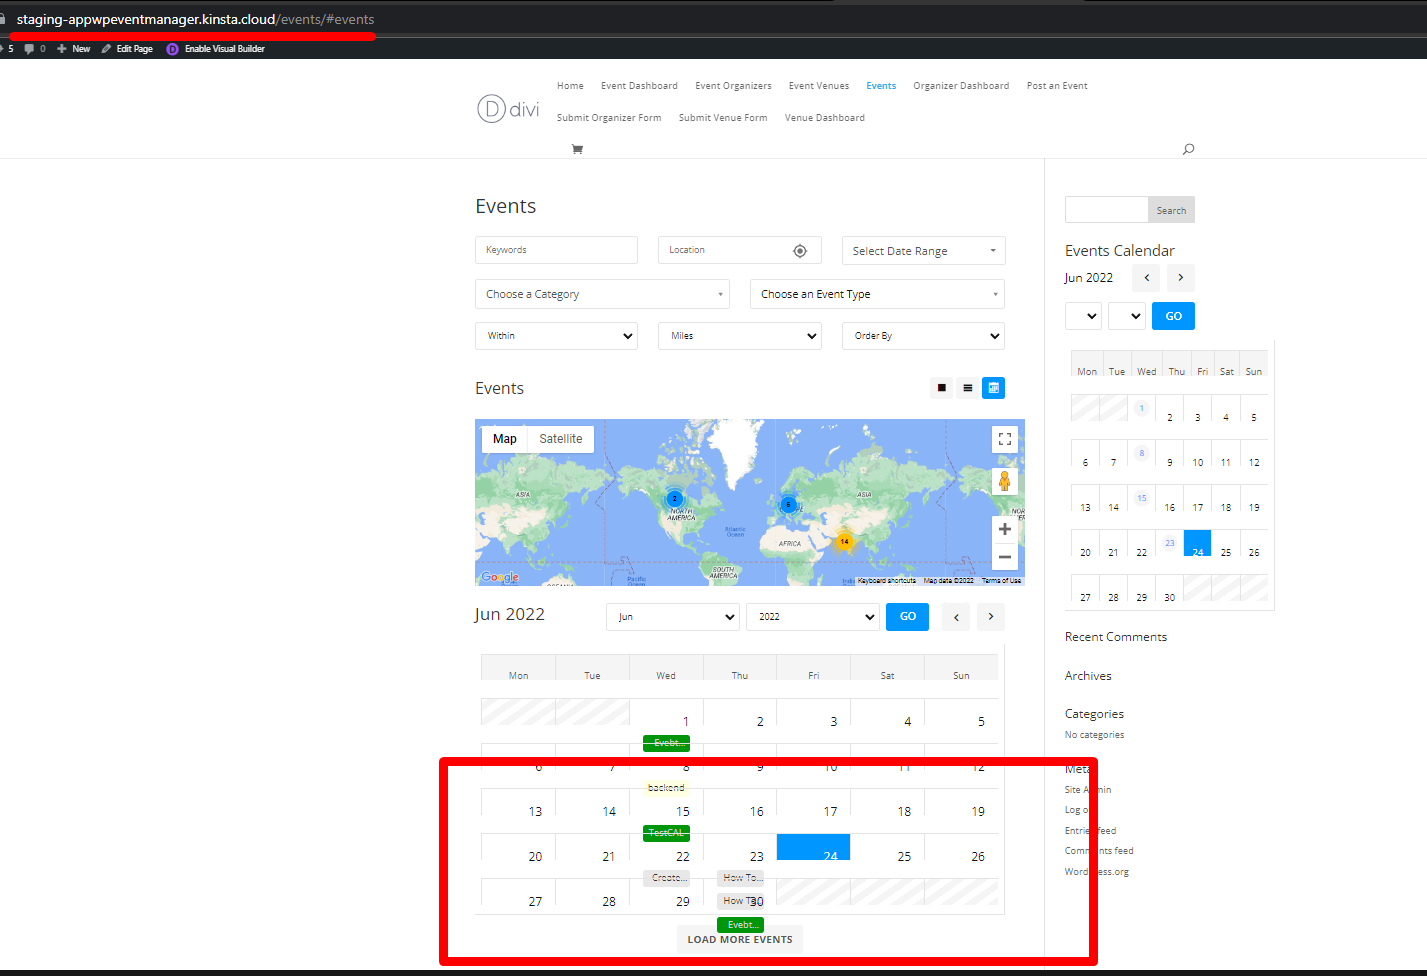Open the shopping cart icon
The image size is (1427, 976).
point(577,148)
